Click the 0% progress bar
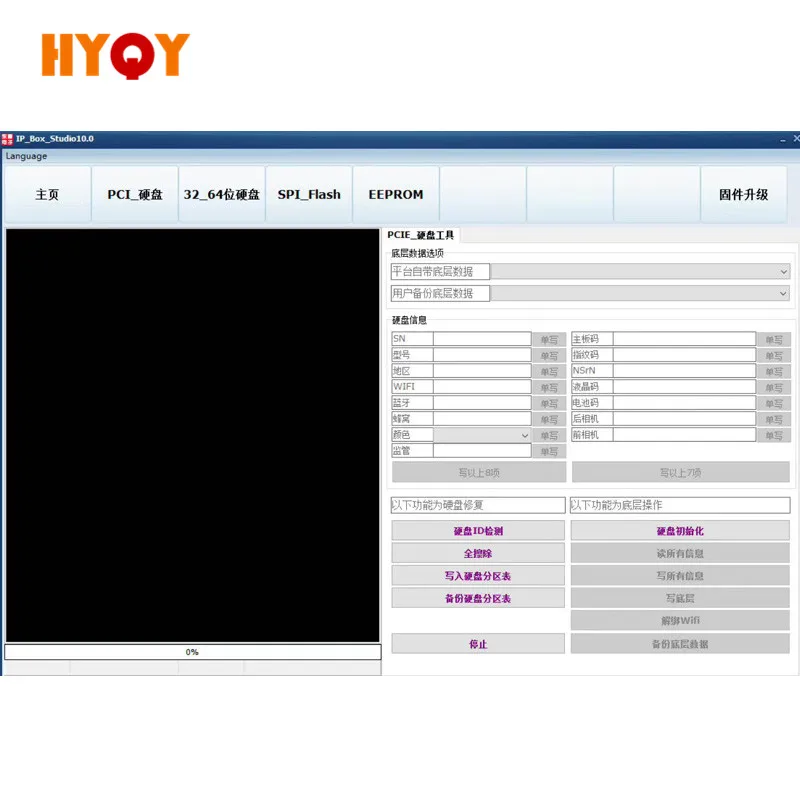Viewport: 800px width, 800px height. [192, 652]
